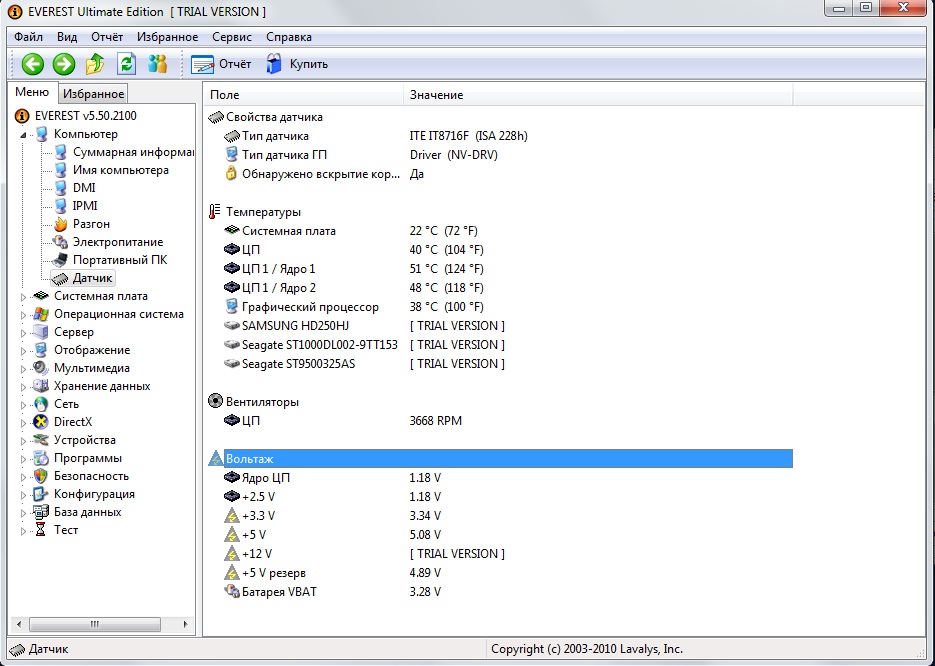935x666 pixels.
Task: Open the Файл menu
Action: coord(29,37)
